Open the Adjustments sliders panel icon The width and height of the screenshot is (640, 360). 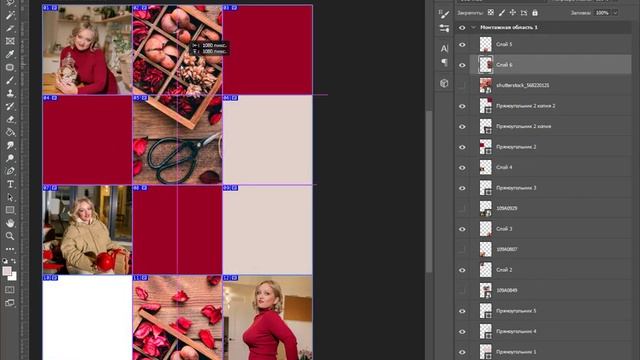pyautogui.click(x=444, y=28)
